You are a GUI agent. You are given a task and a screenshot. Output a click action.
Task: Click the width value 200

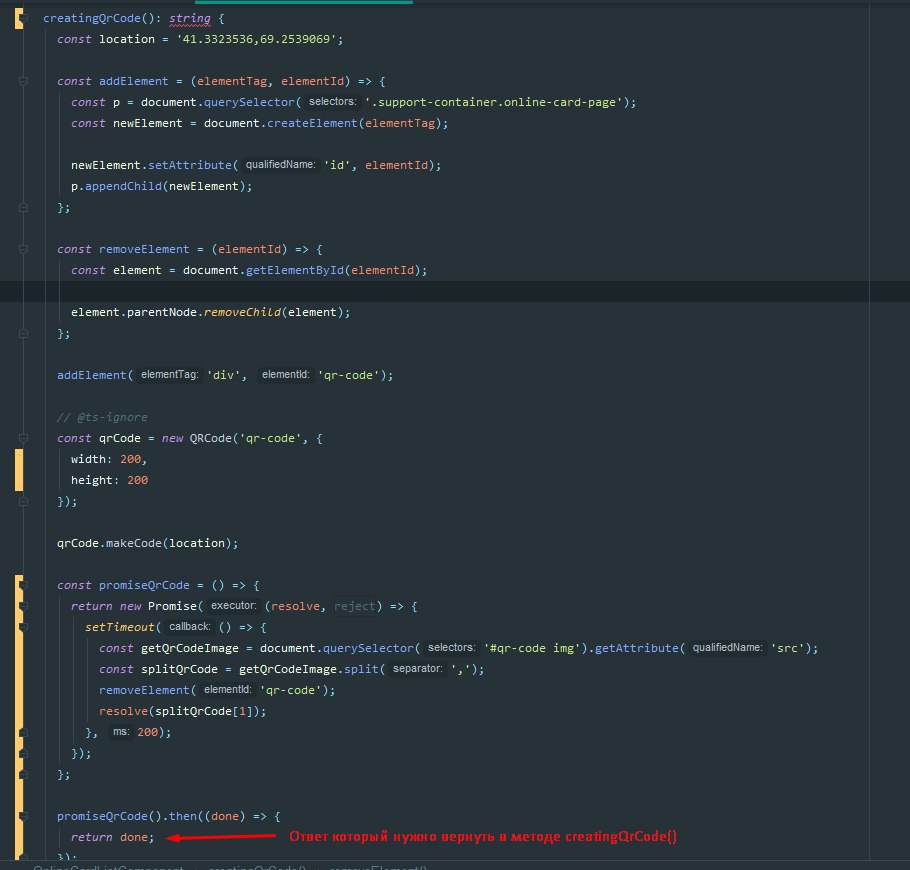pyautogui.click(x=131, y=459)
